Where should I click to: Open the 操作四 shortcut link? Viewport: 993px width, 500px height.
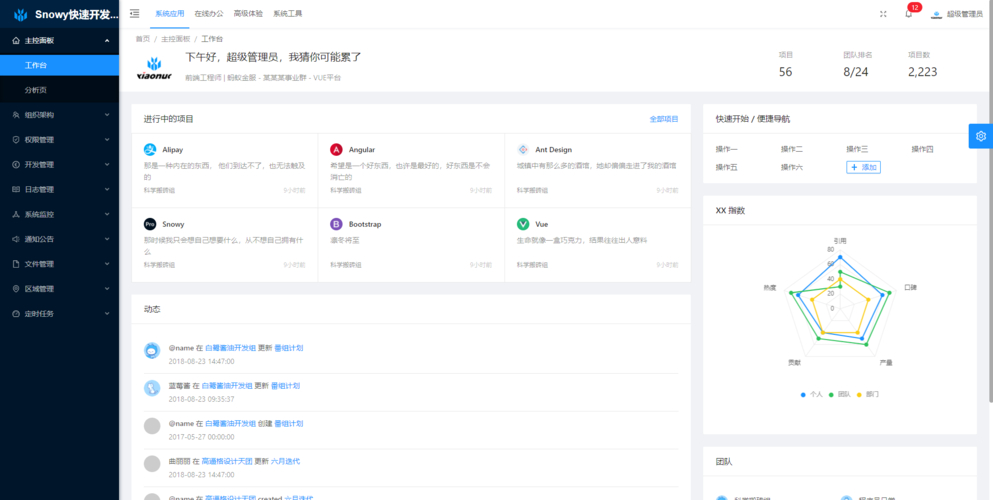click(x=922, y=149)
